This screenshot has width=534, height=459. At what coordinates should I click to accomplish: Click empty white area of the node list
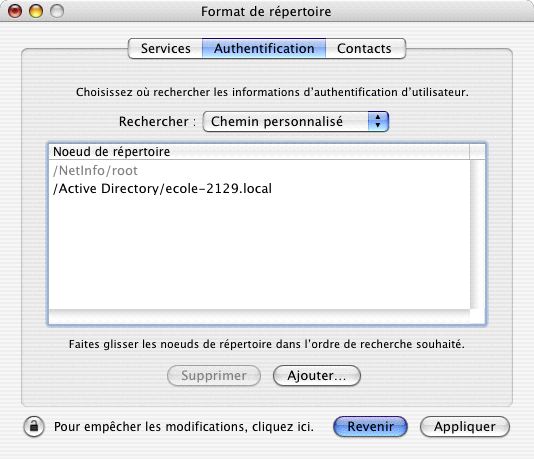click(x=260, y=255)
